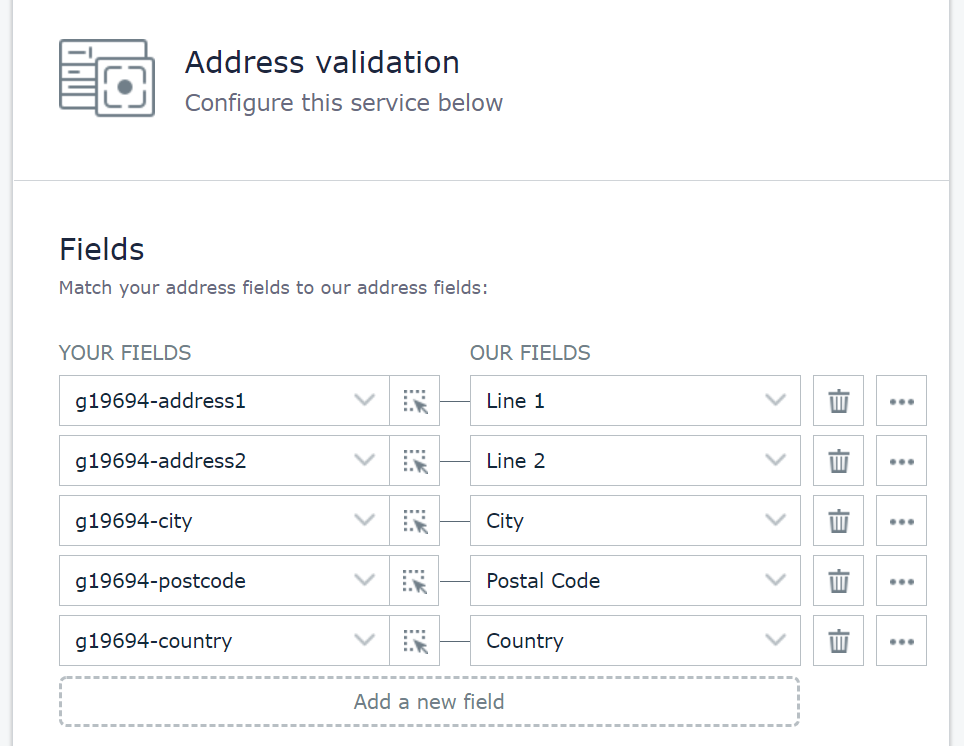Click the field picker icon for g19694-country
The height and width of the screenshot is (746, 964).
pos(415,641)
